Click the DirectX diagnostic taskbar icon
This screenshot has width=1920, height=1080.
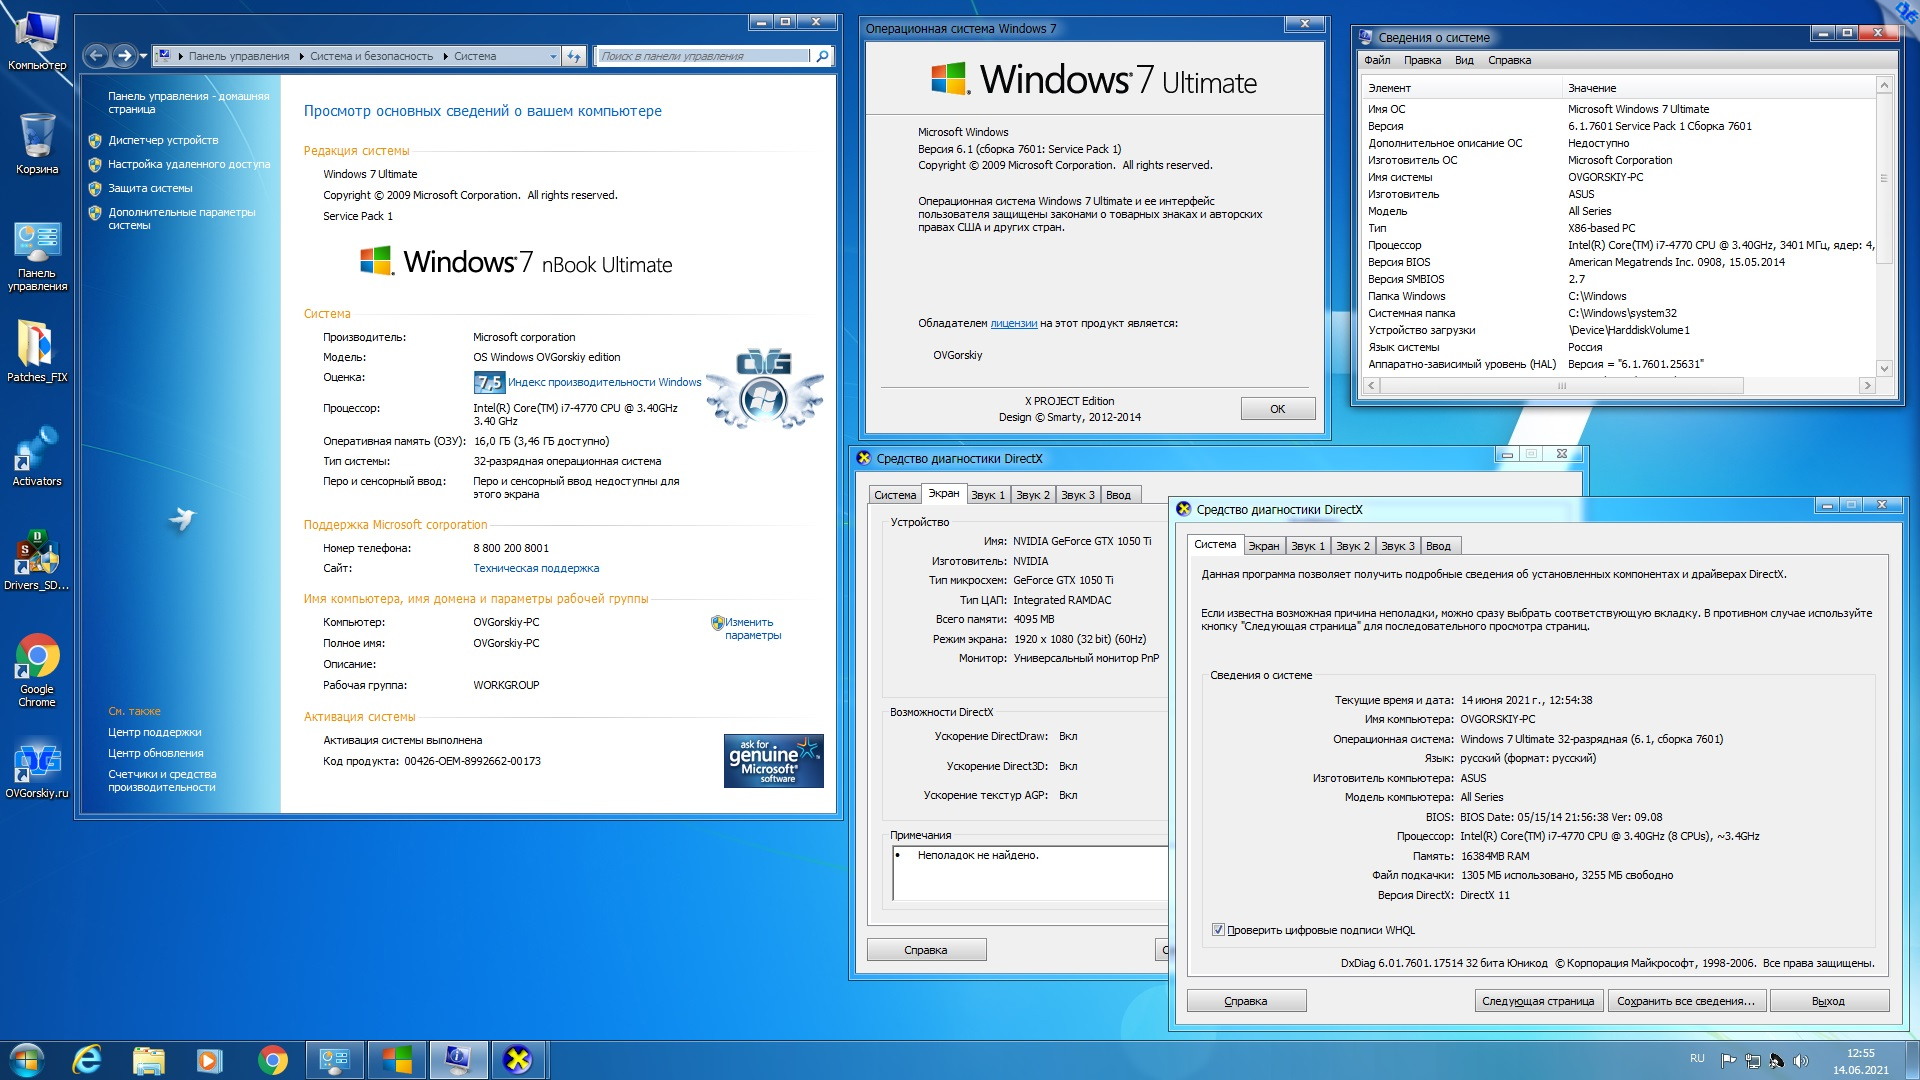517,1059
